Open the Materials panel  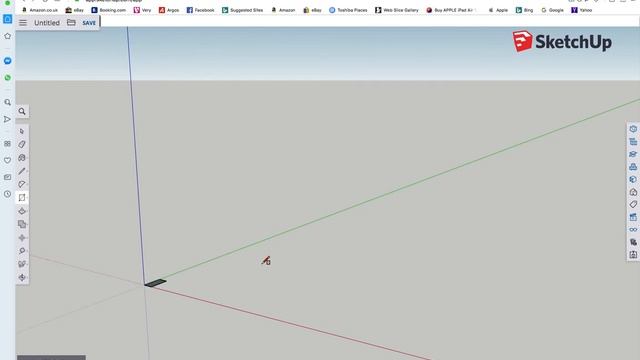[633, 180]
